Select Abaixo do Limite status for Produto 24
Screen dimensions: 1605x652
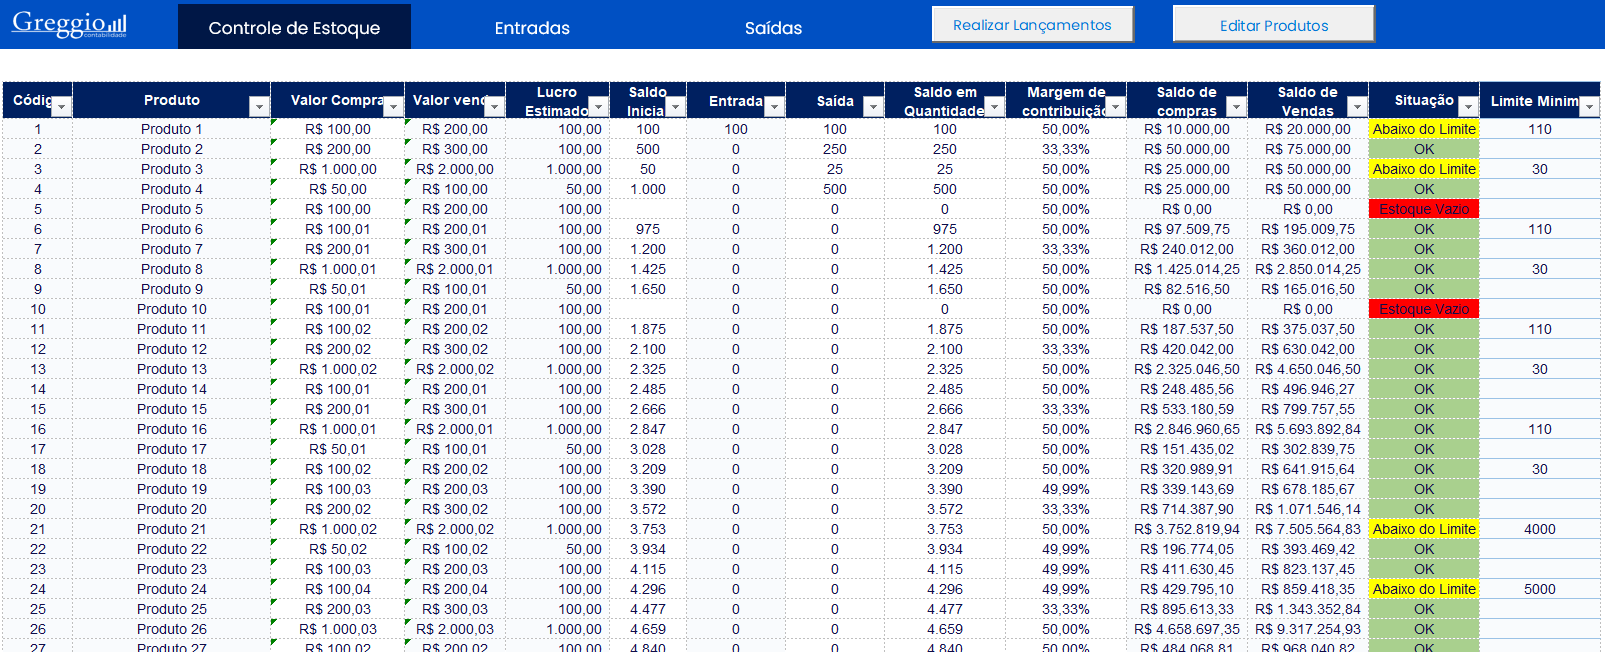pos(1424,589)
